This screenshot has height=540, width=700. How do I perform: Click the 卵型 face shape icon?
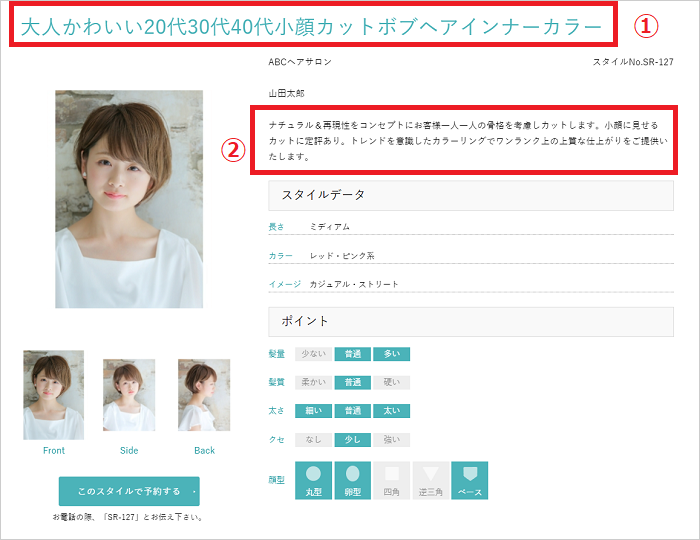coord(352,480)
